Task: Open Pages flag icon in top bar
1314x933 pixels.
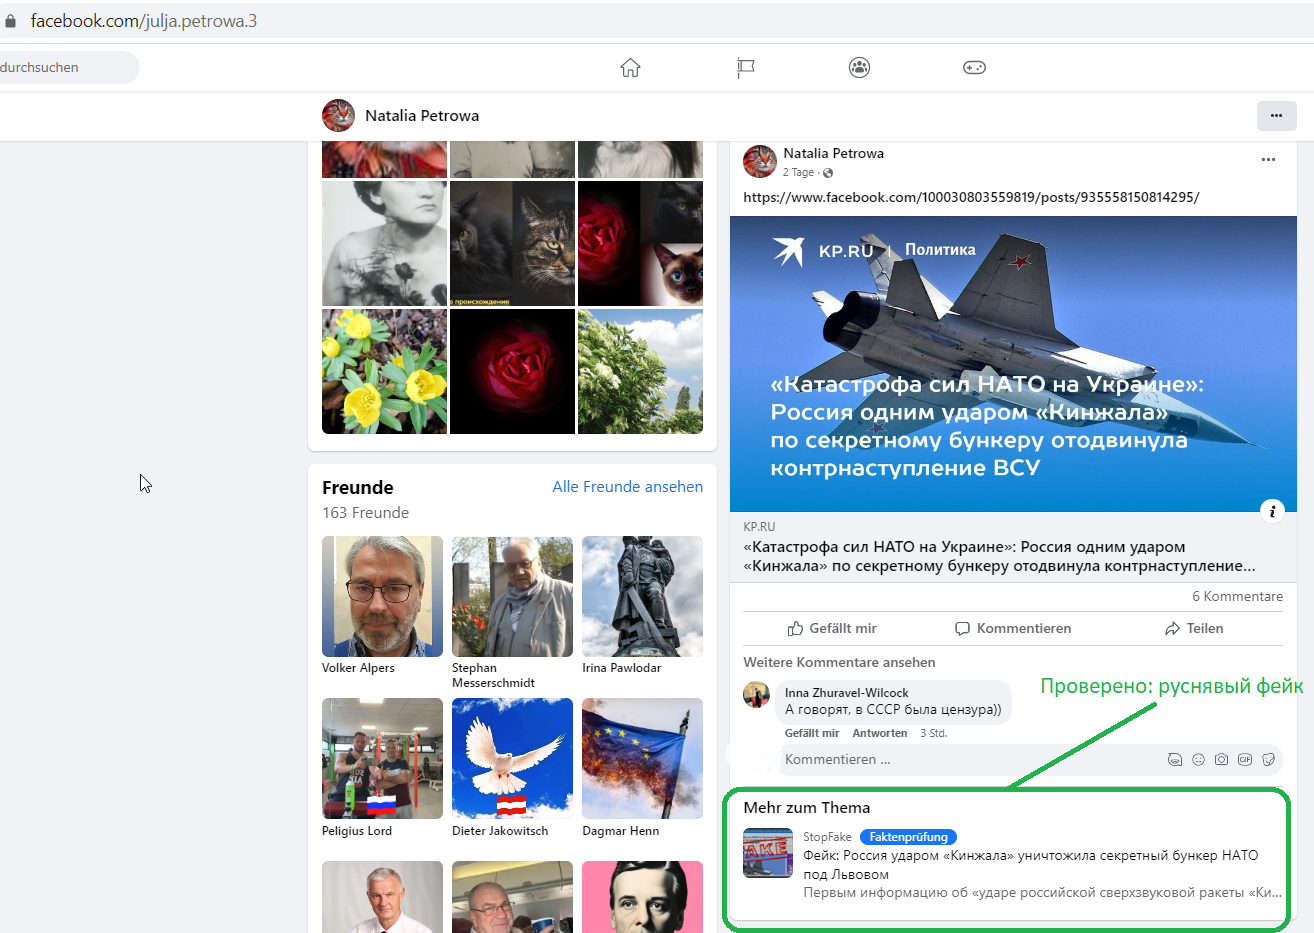Action: pyautogui.click(x=746, y=67)
